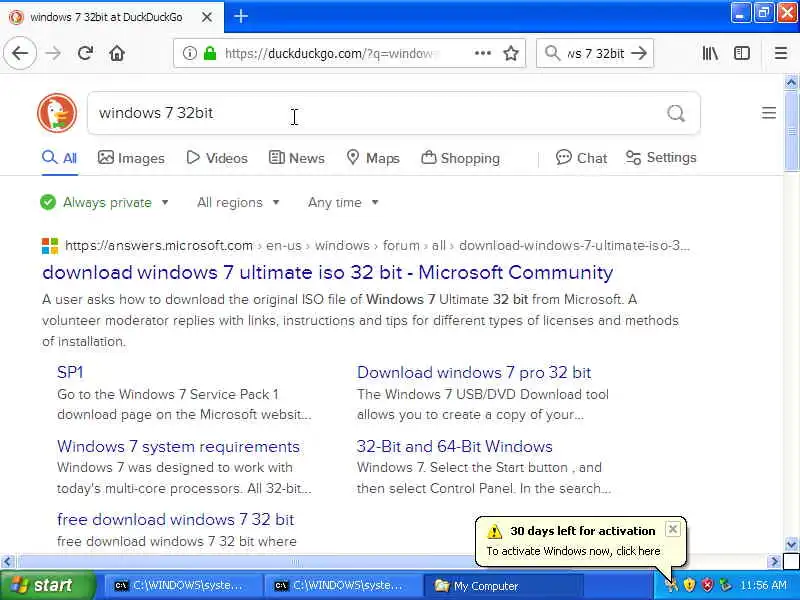This screenshot has width=800, height=600.
Task: Click the horizontal scrollbar right arrow
Action: pos(774,562)
